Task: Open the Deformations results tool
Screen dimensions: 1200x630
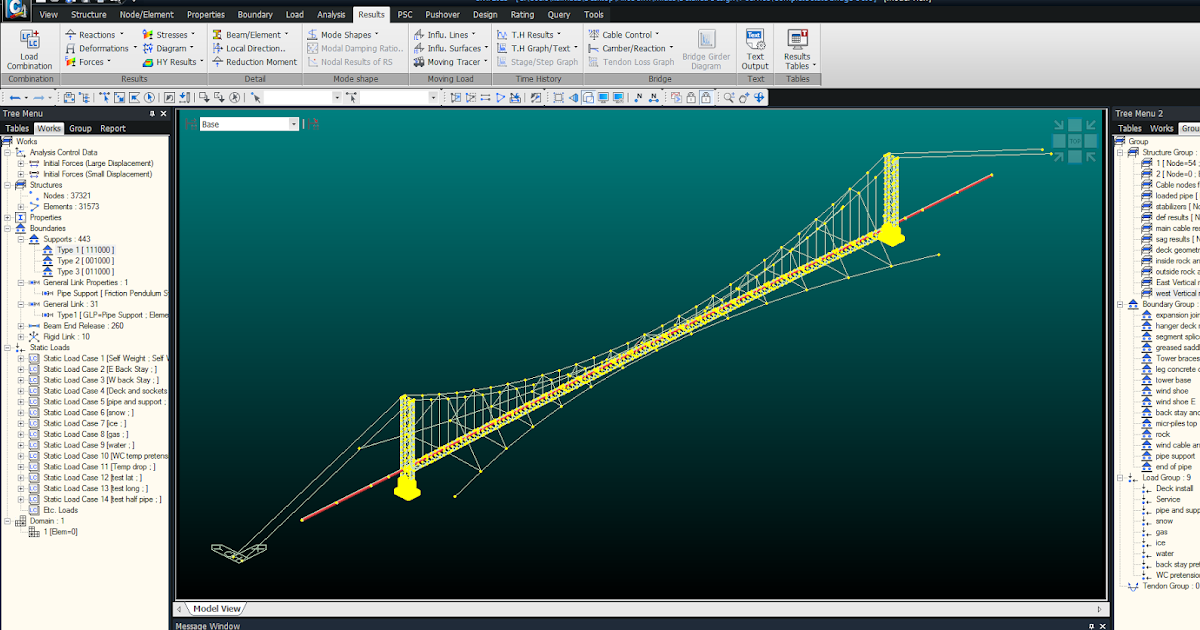Action: click(100, 47)
